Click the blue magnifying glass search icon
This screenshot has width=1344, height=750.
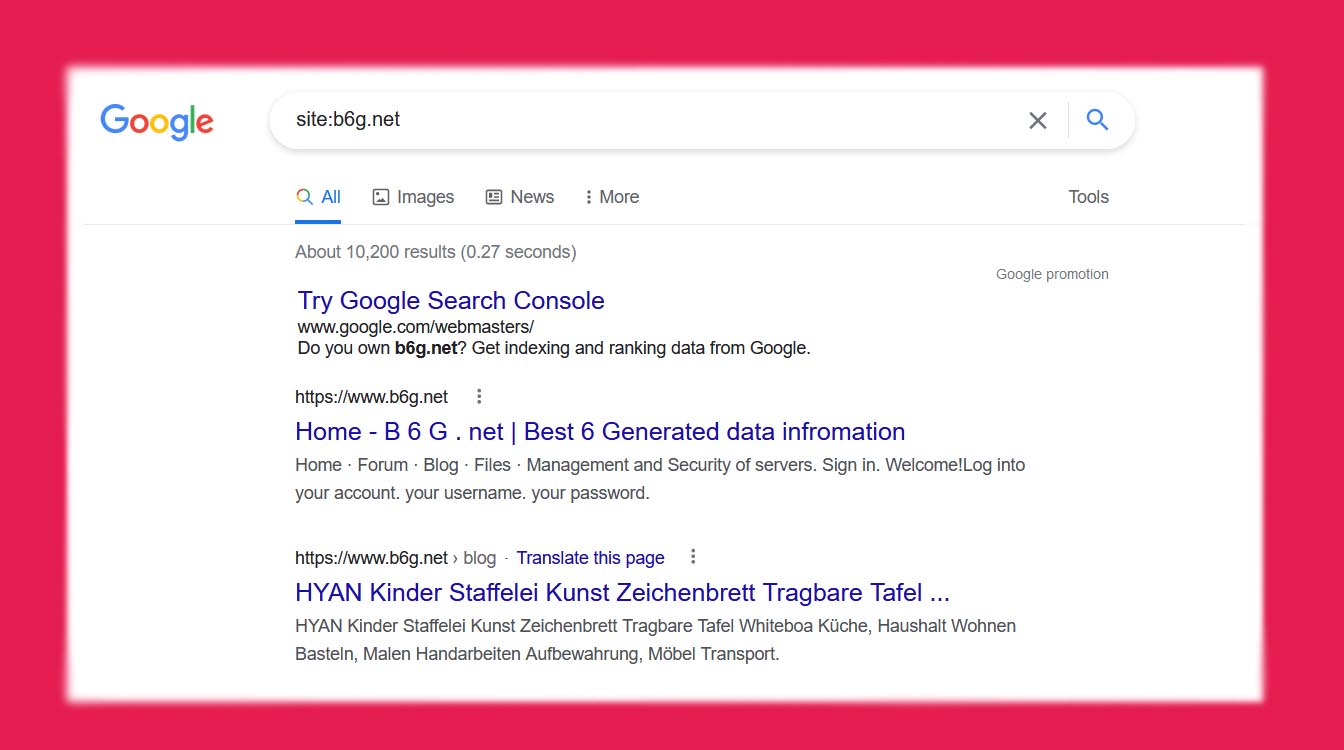click(1097, 119)
